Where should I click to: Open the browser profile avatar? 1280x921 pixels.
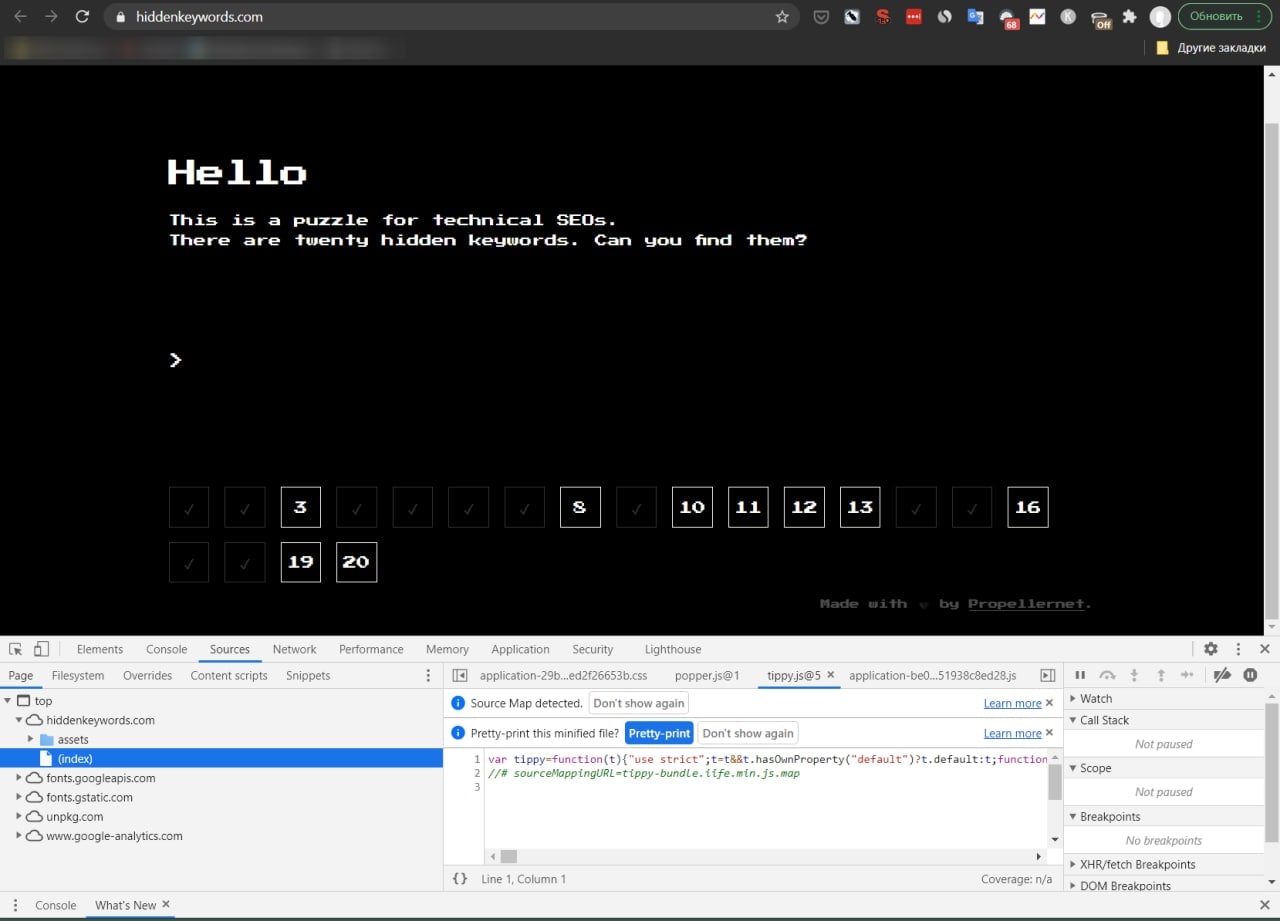tap(1160, 17)
